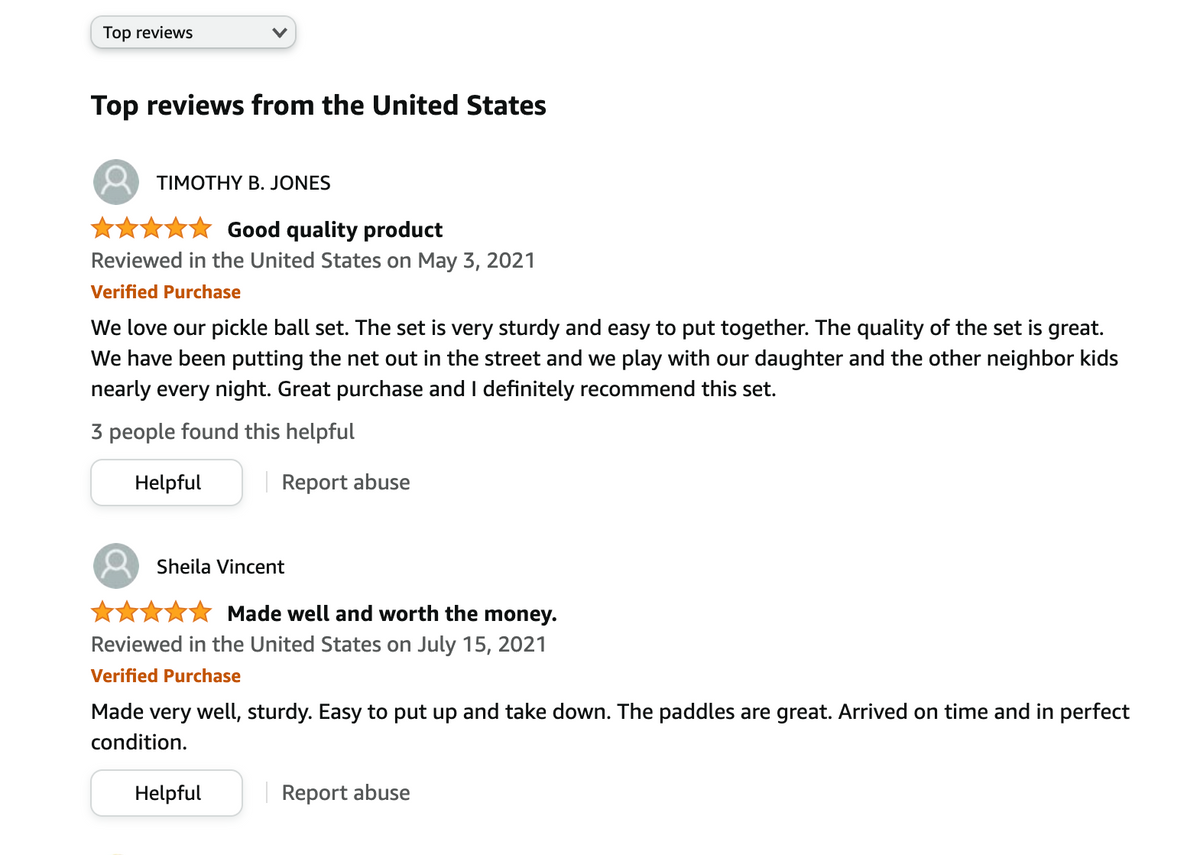Click "Top reviews from the United States" heading
Viewport: 1200px width, 855px height.
click(318, 105)
